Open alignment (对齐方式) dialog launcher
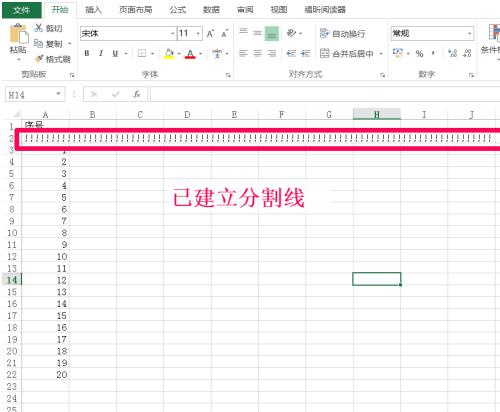The image size is (500, 412). click(383, 75)
